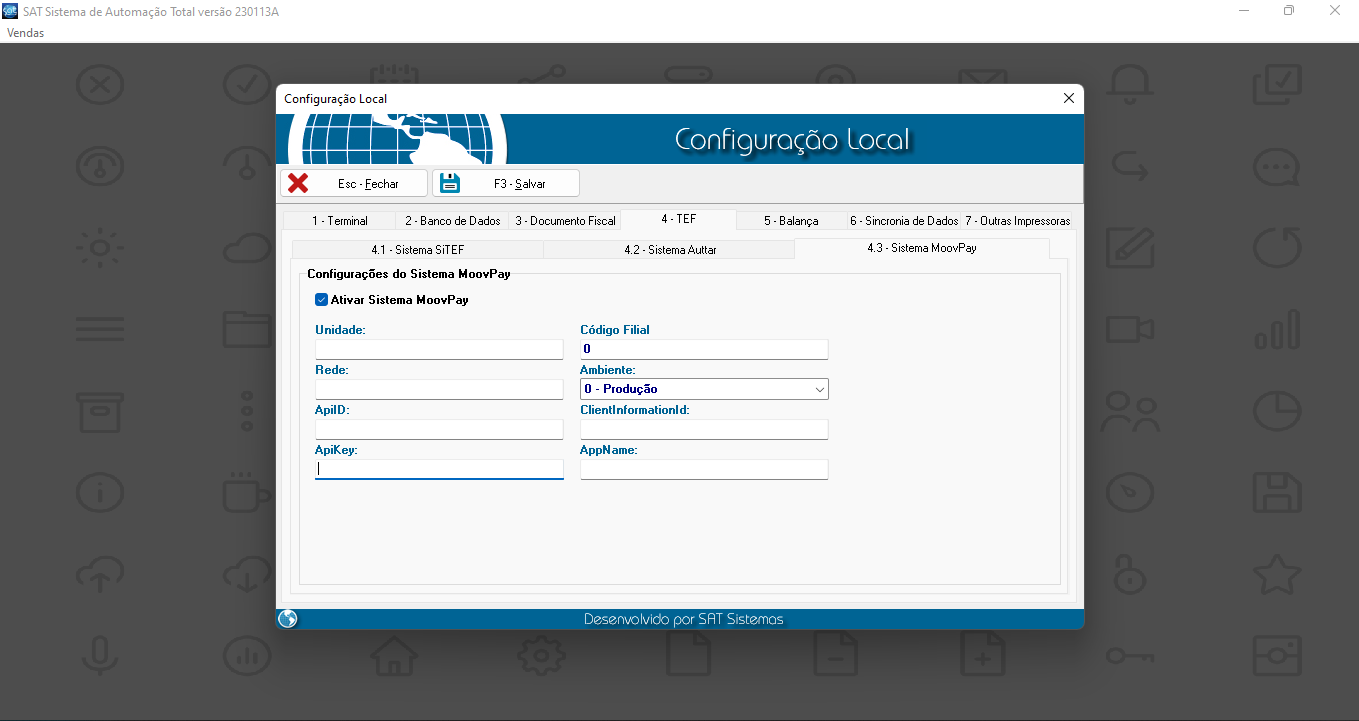Go to the 5 - Balança tab
Viewport: 1359px width, 721px height.
click(790, 221)
